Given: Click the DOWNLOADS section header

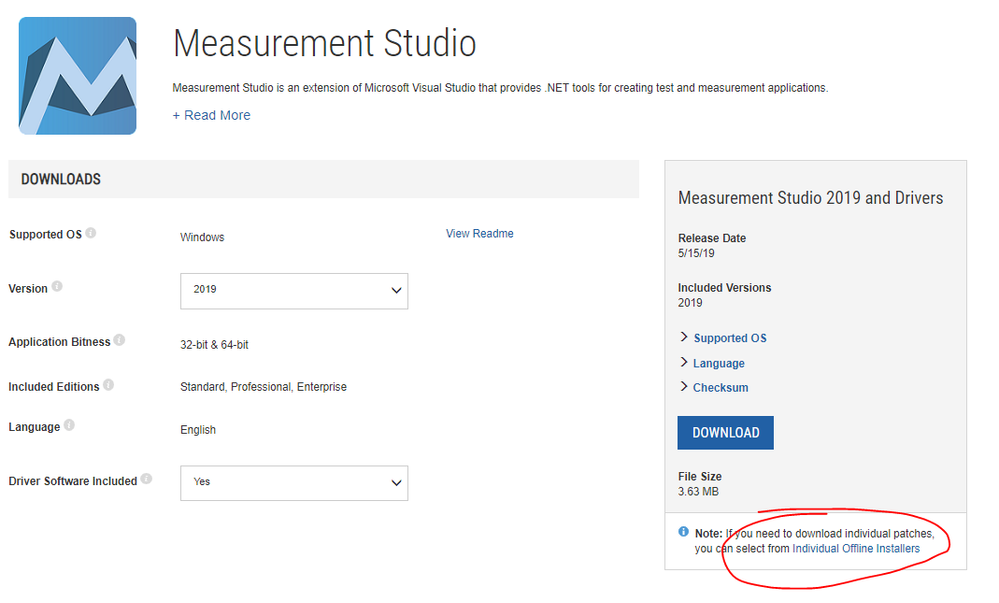Looking at the screenshot, I should pos(324,179).
